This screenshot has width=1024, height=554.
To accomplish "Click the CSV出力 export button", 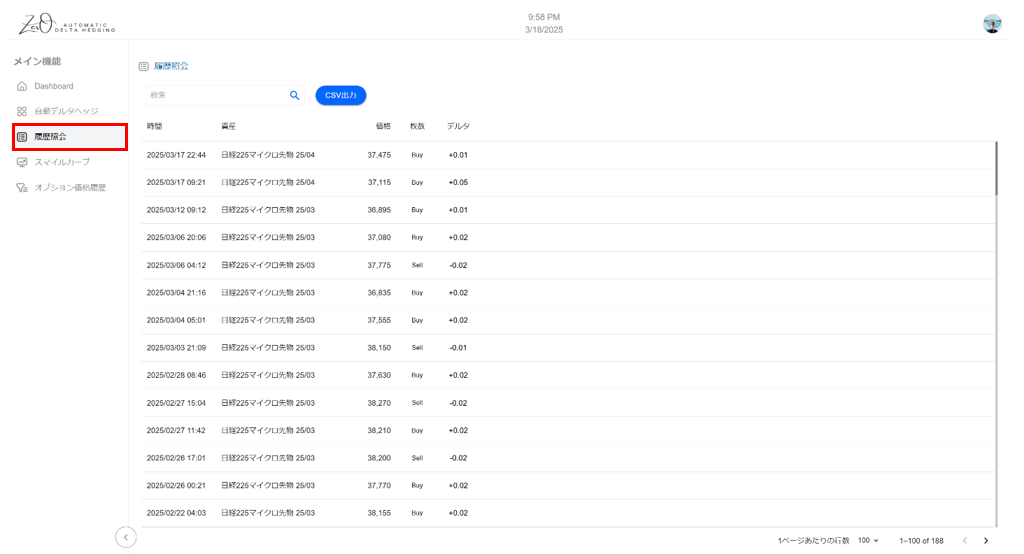I will click(340, 95).
